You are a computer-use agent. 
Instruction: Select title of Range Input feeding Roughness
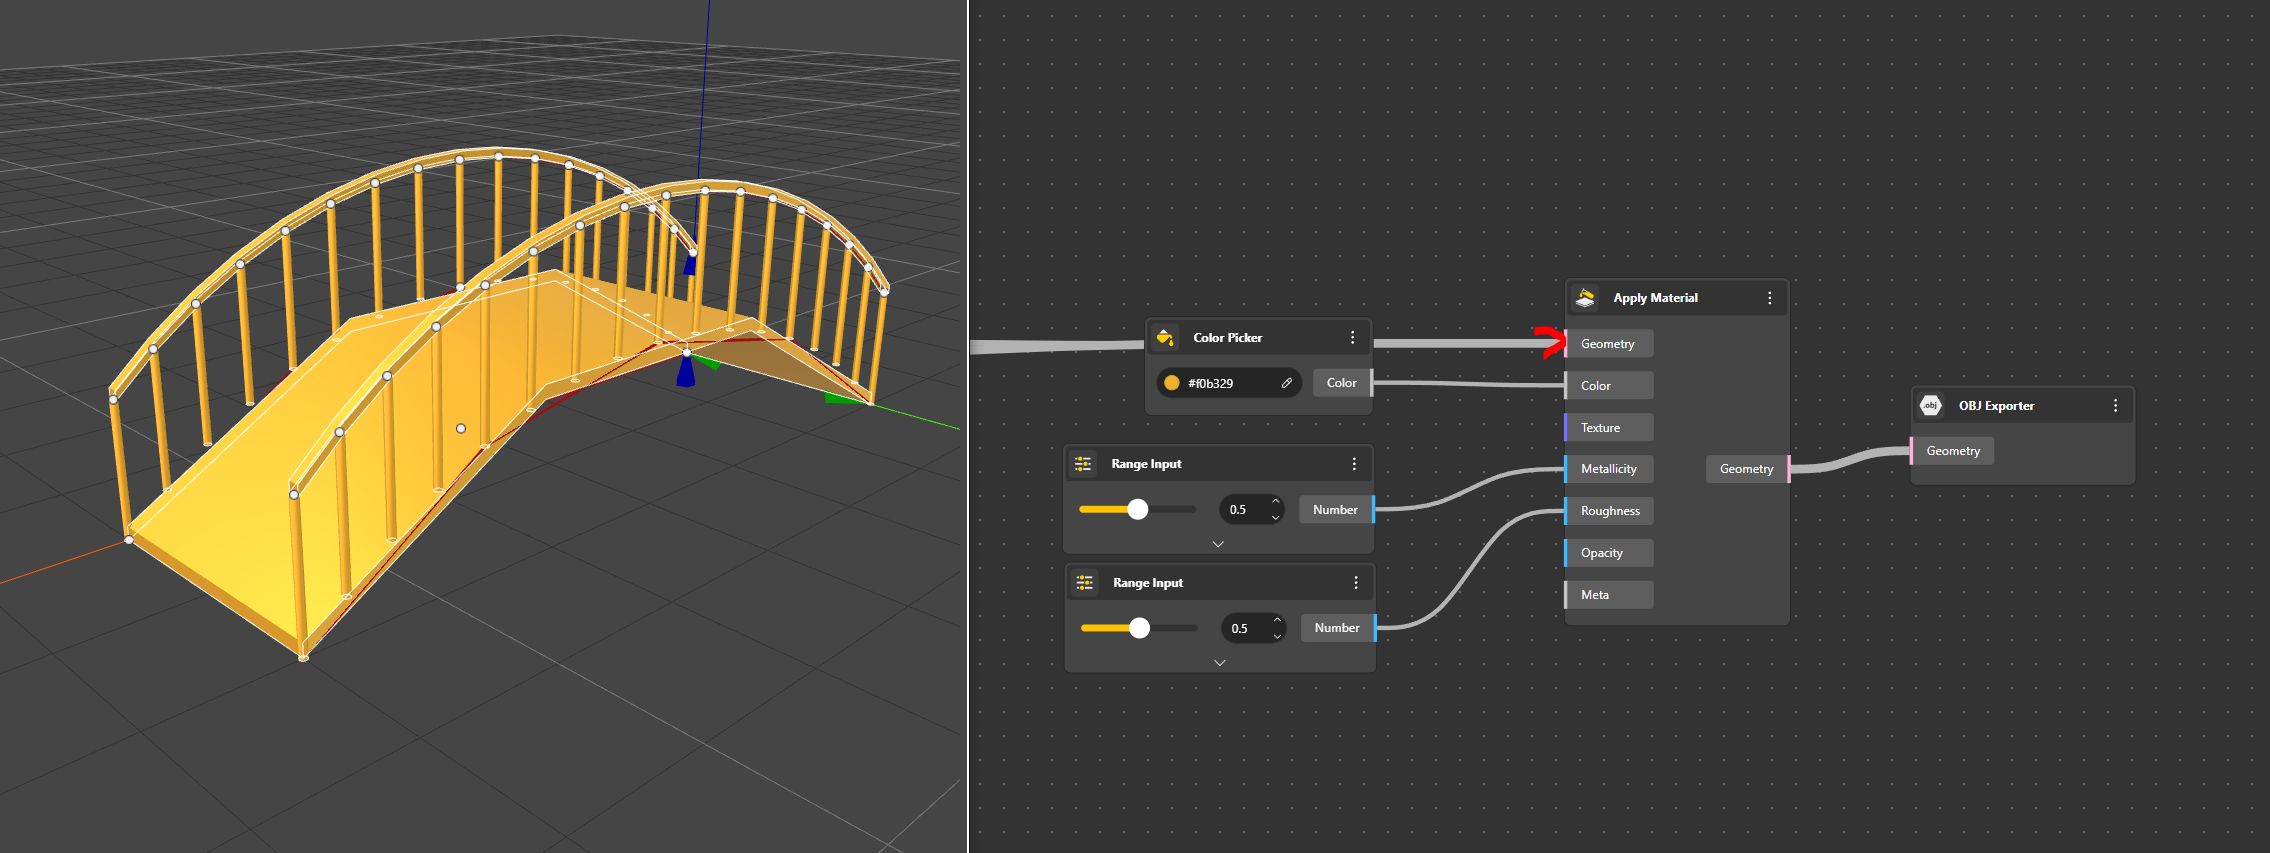pos(1149,583)
